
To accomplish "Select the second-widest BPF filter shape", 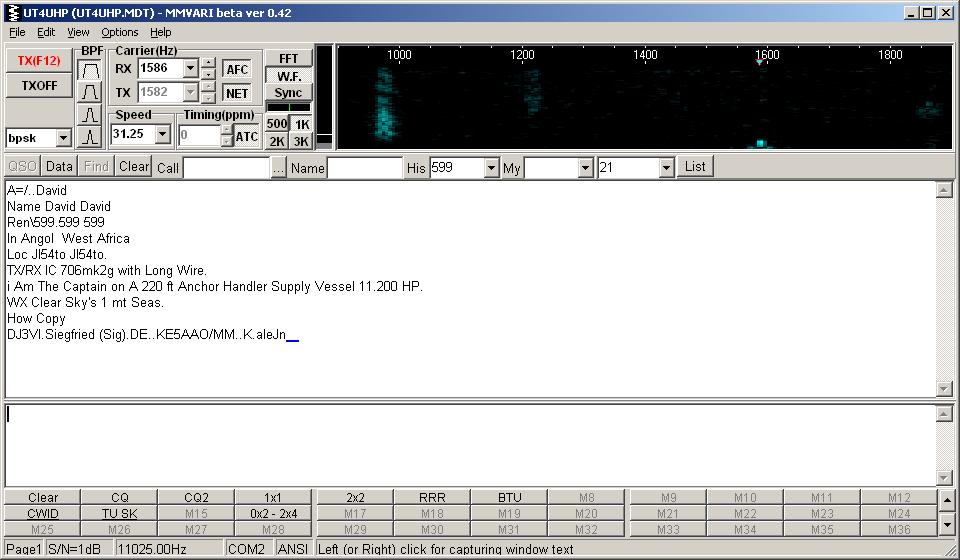I will coord(90,92).
